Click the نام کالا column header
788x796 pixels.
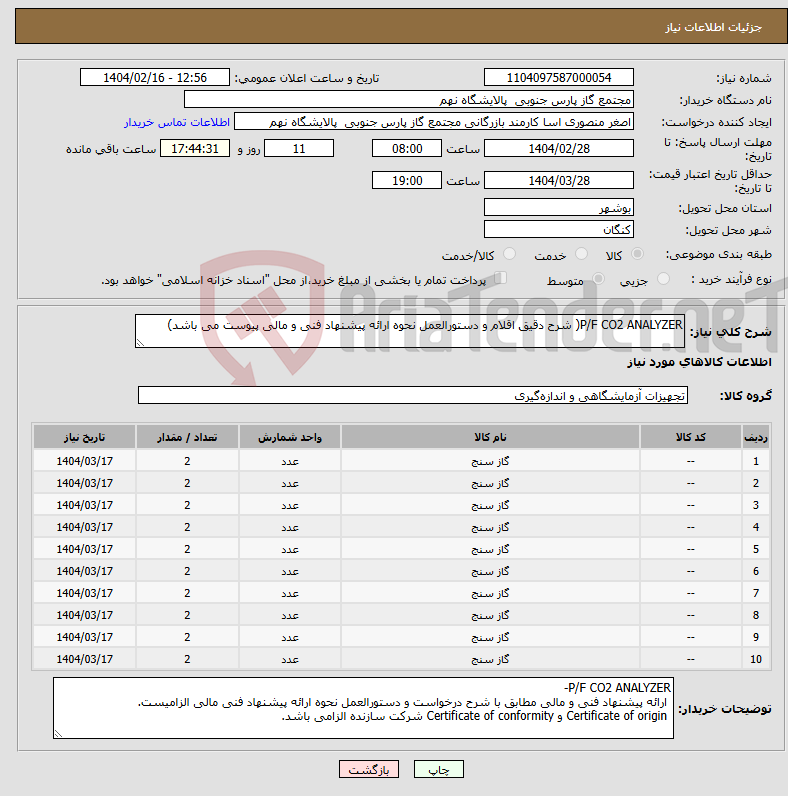(490, 437)
